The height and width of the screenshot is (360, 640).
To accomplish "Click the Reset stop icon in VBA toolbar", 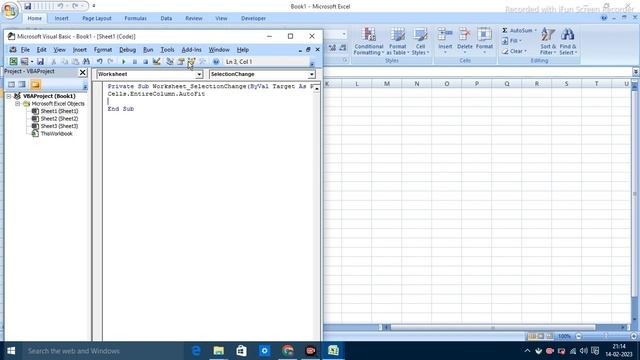I will [x=145, y=62].
